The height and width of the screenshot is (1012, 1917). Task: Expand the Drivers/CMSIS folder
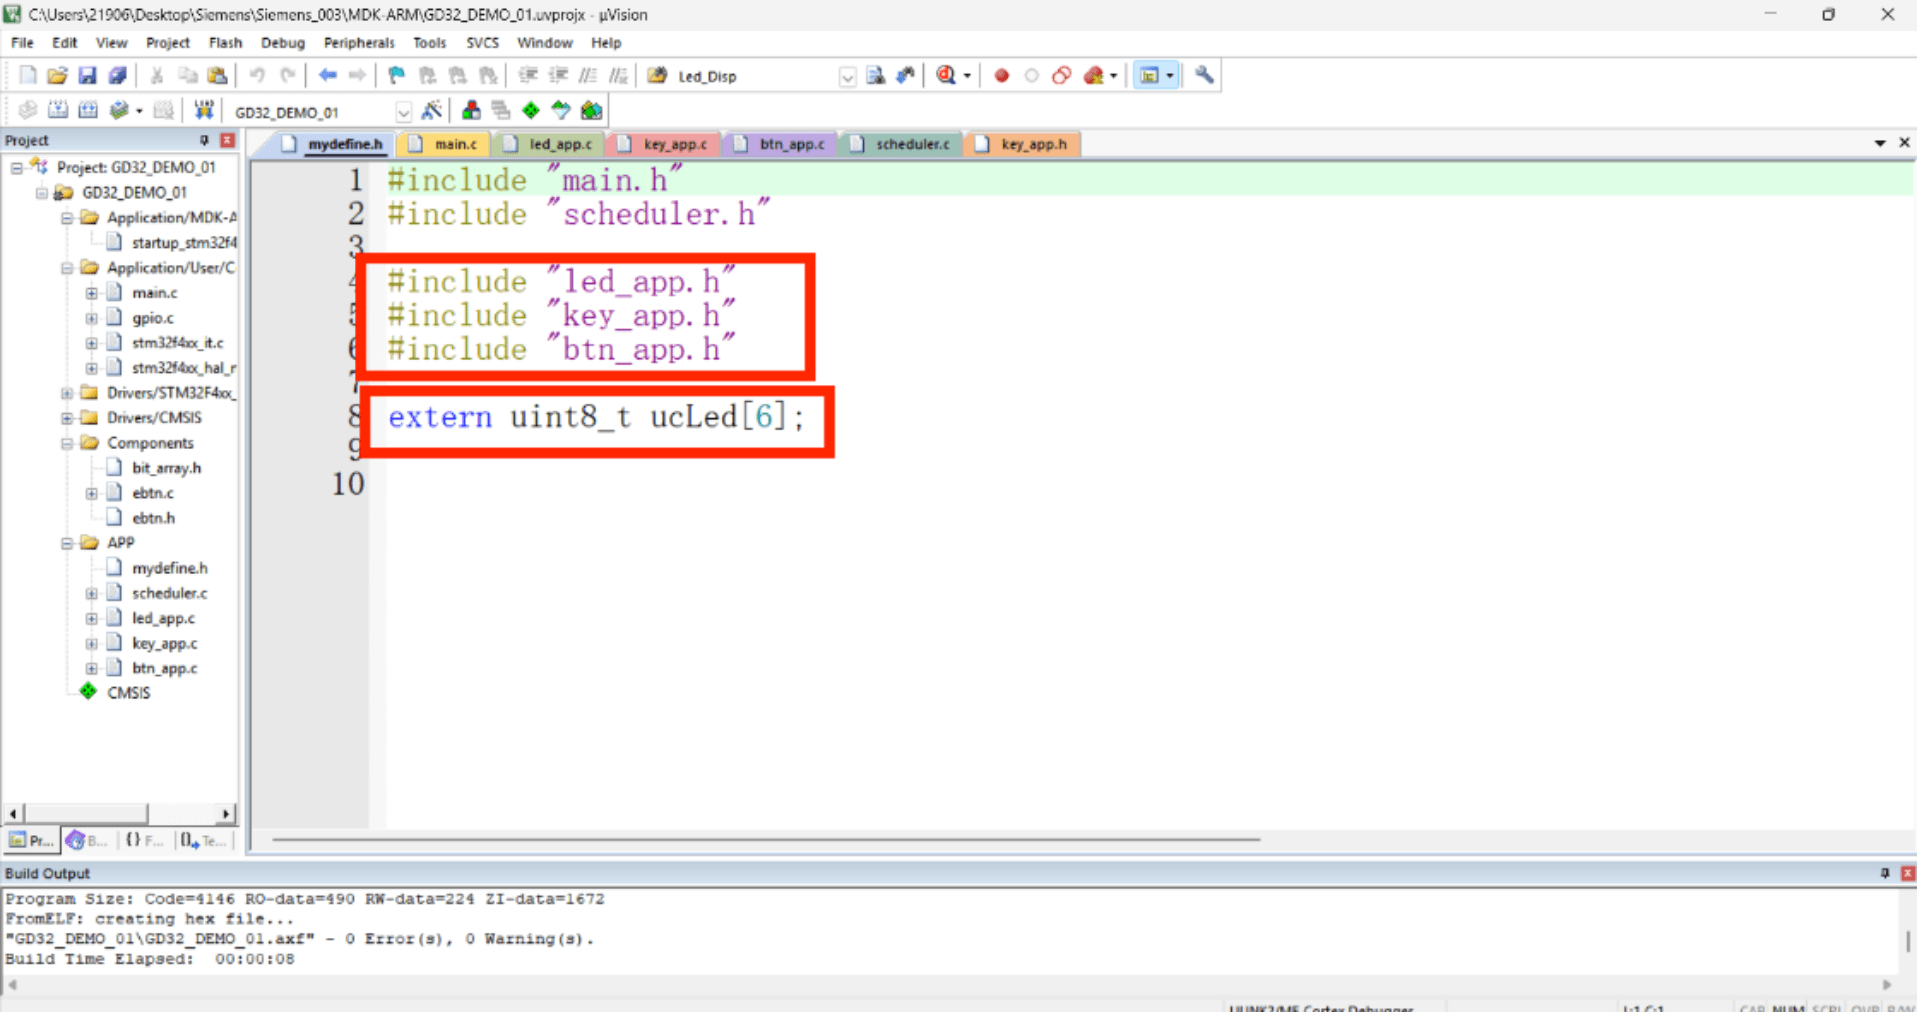[x=67, y=418]
